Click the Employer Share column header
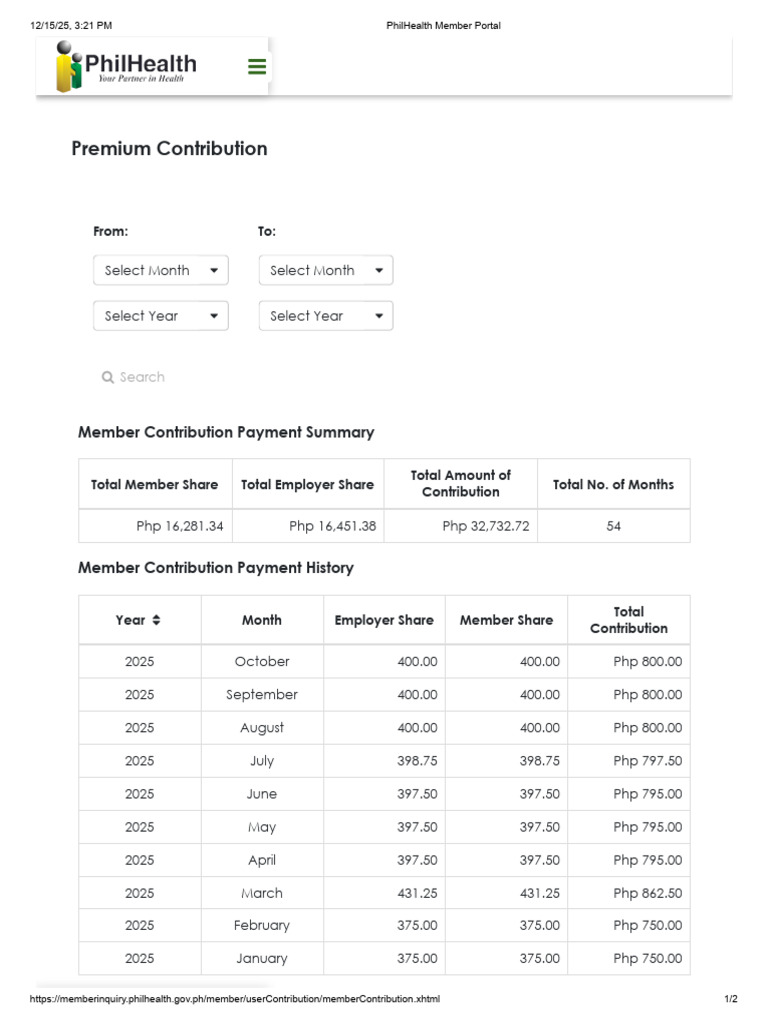This screenshot has height=1024, width=768. (384, 620)
